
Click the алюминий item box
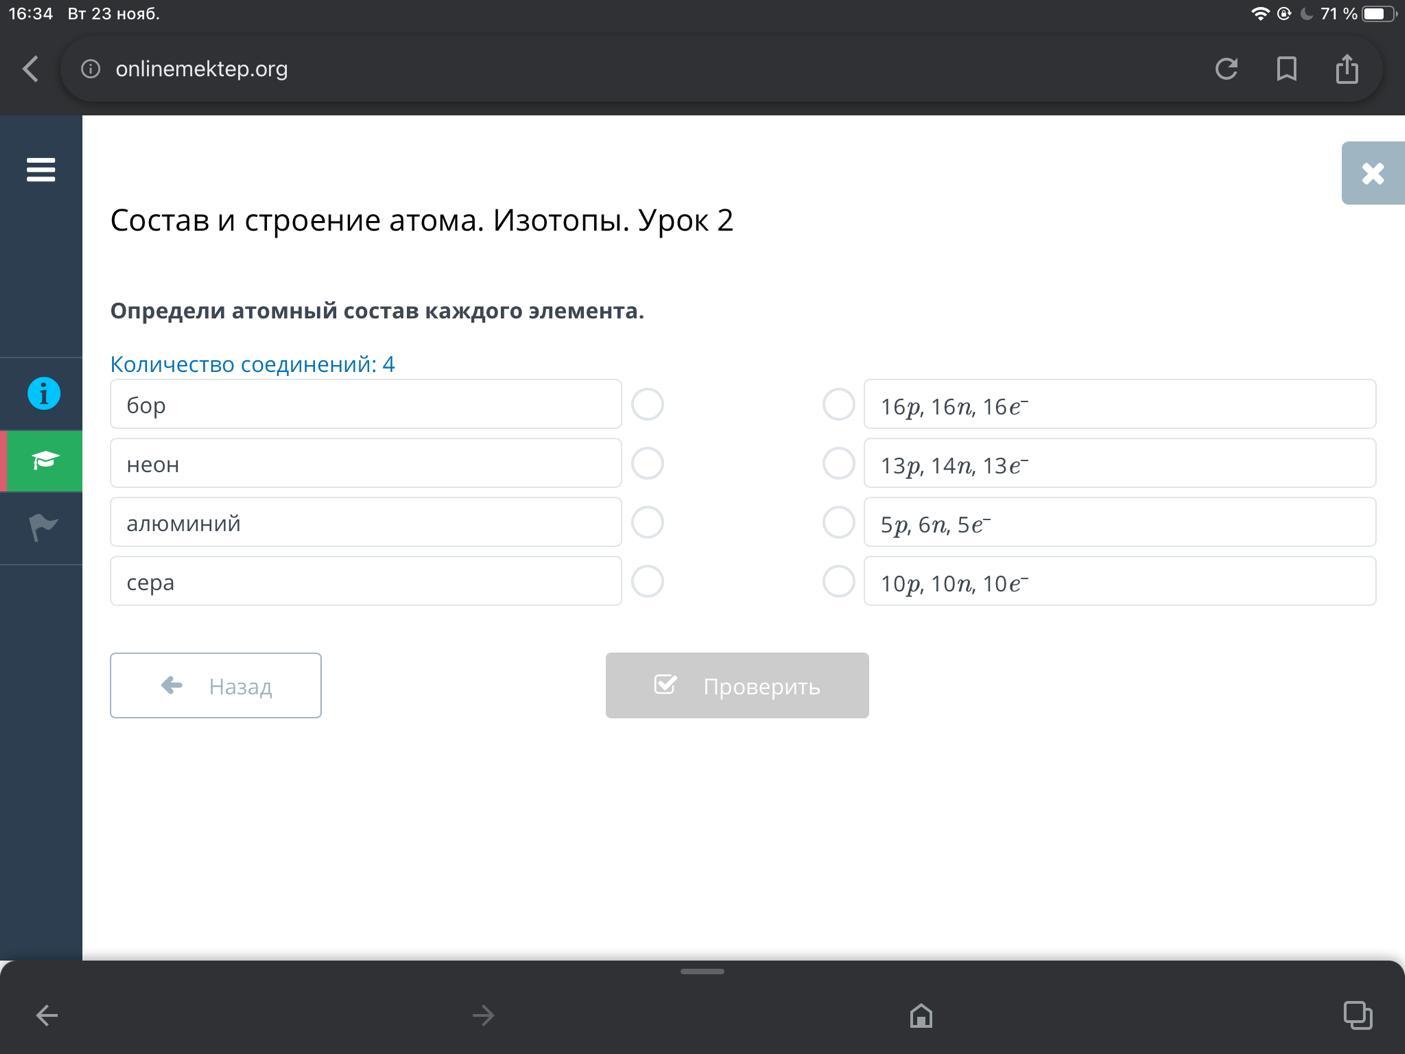[x=366, y=523]
